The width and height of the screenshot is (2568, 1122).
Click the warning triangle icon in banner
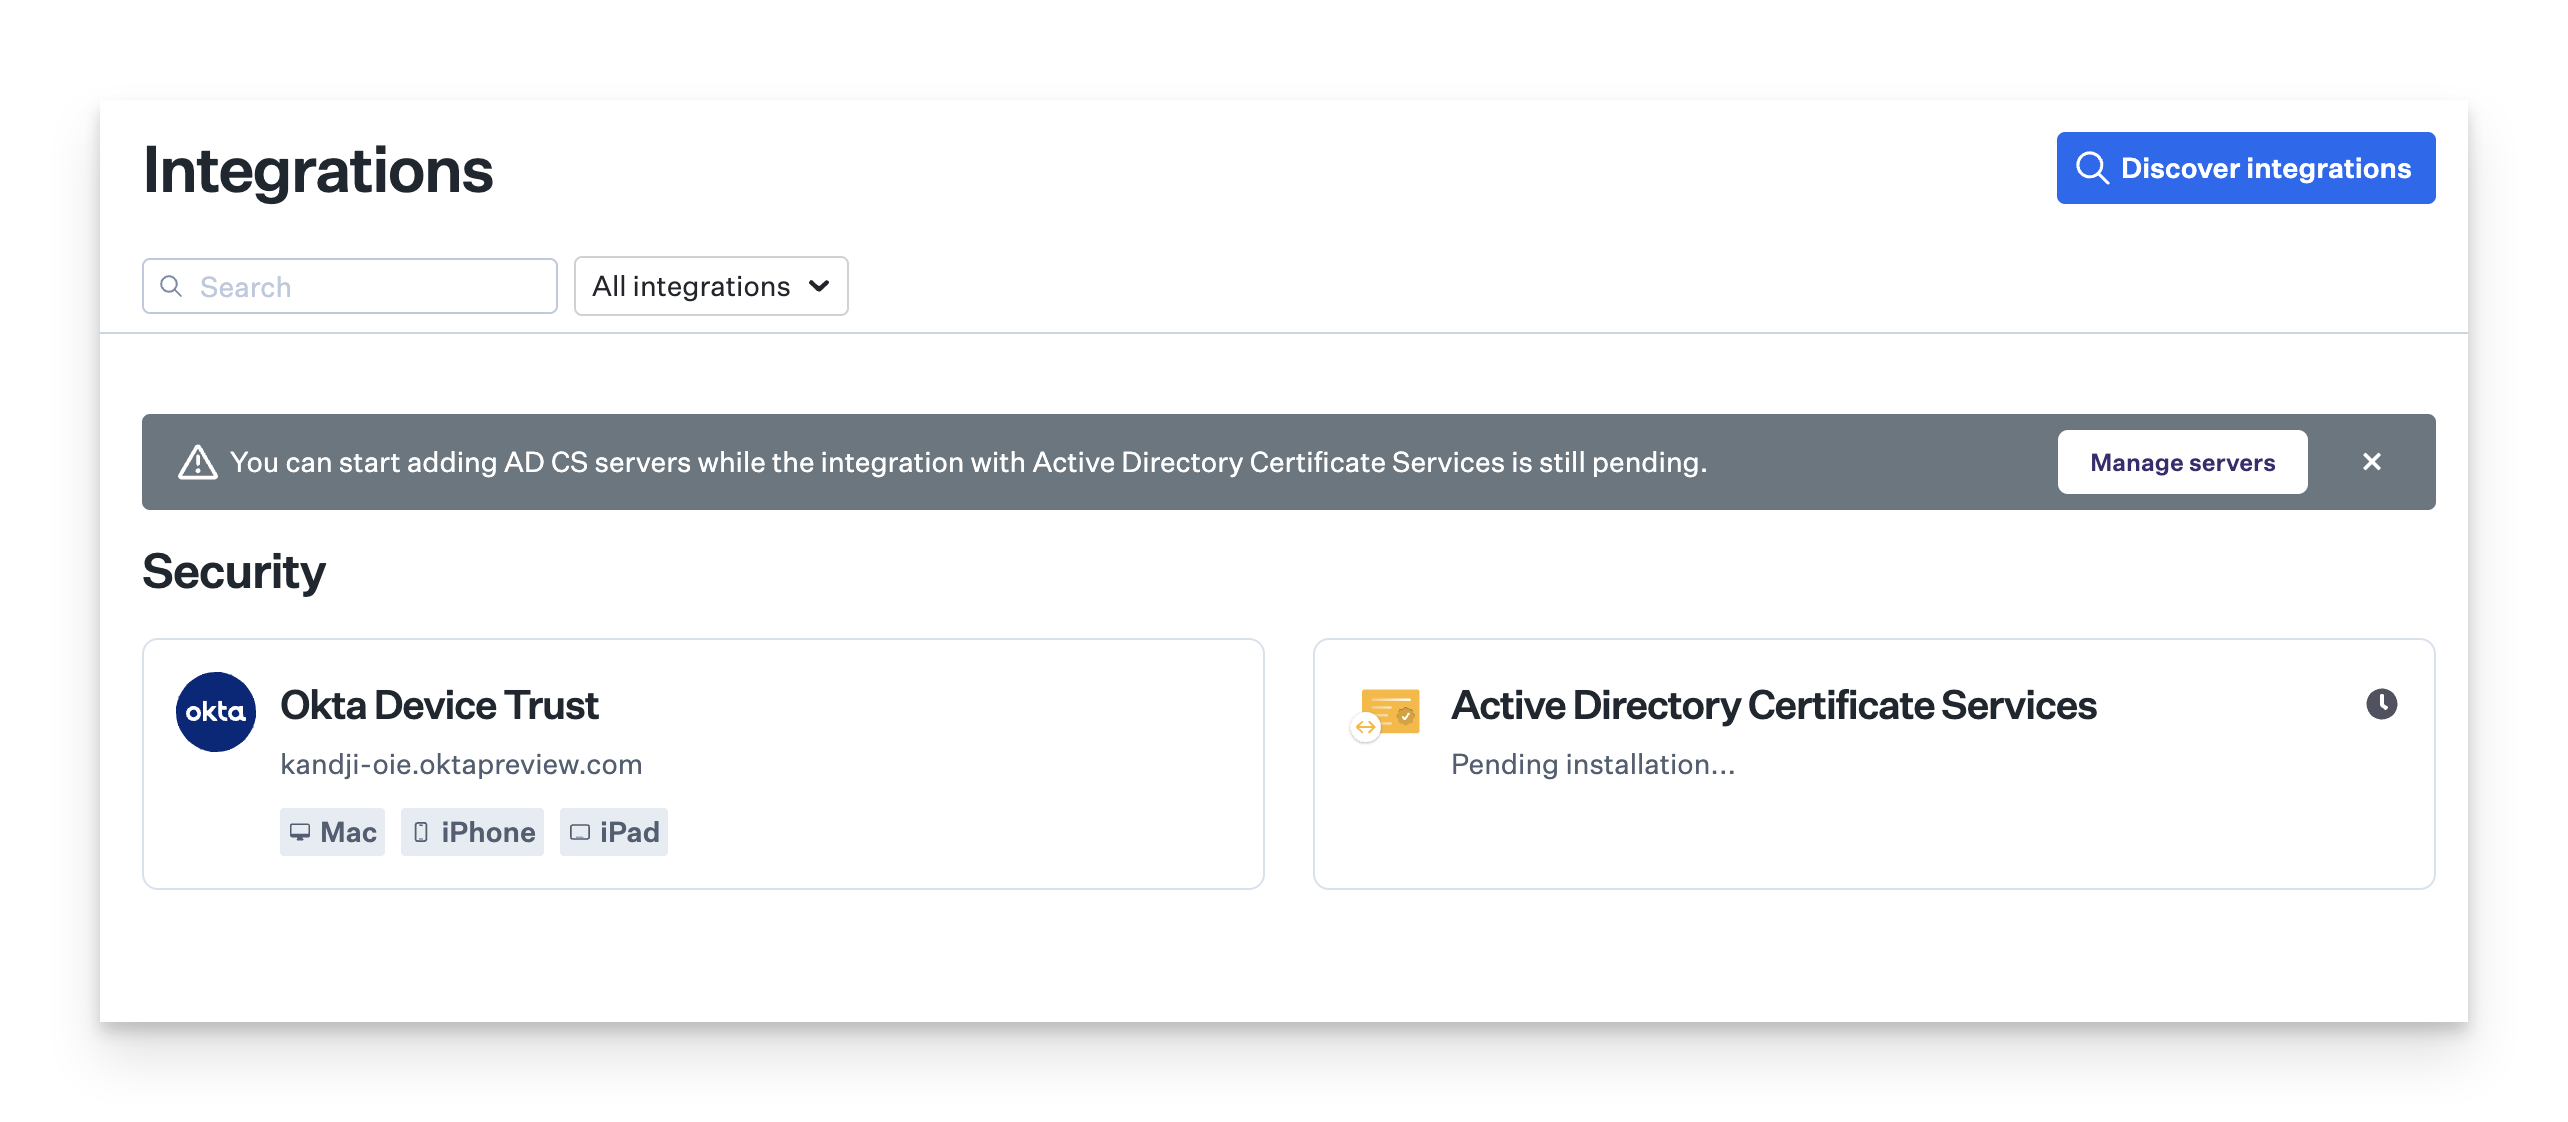click(198, 462)
